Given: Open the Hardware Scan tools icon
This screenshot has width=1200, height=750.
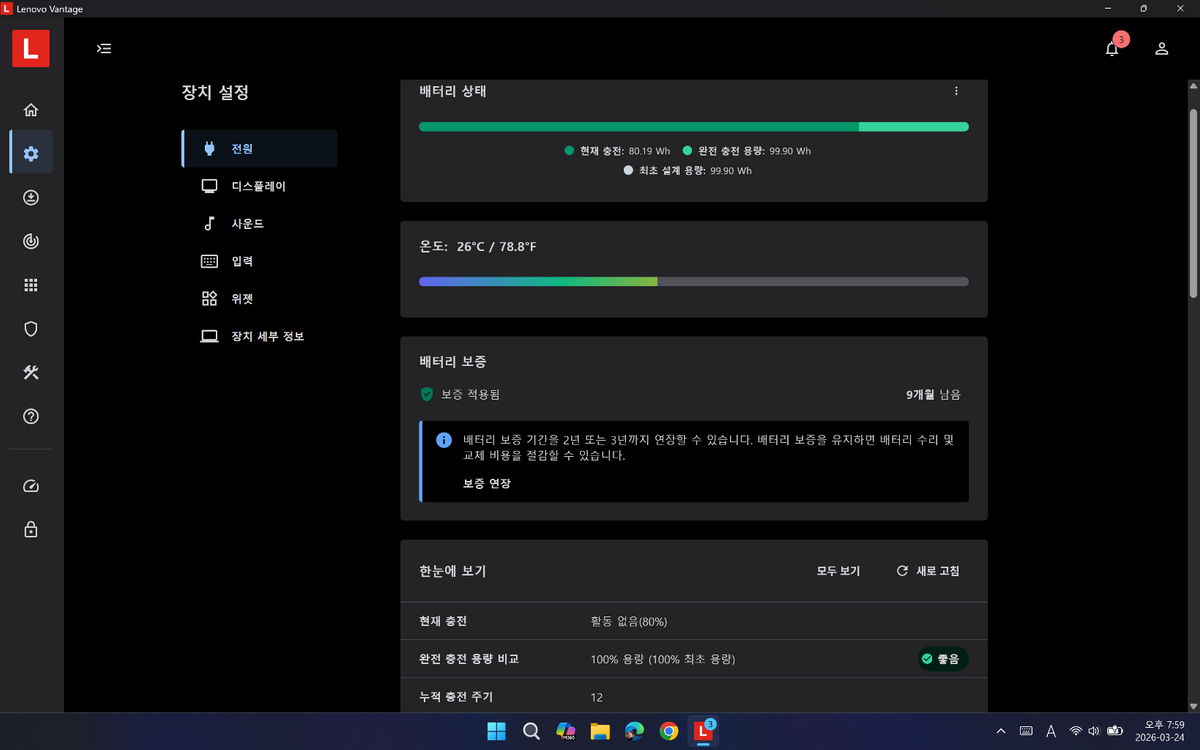Looking at the screenshot, I should (x=30, y=372).
